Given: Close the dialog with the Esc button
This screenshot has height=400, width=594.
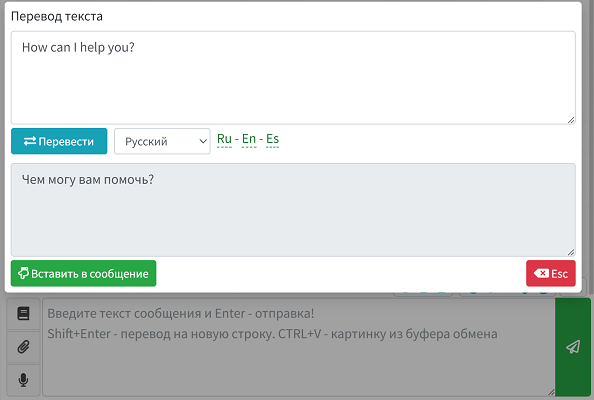Looking at the screenshot, I should tap(551, 273).
